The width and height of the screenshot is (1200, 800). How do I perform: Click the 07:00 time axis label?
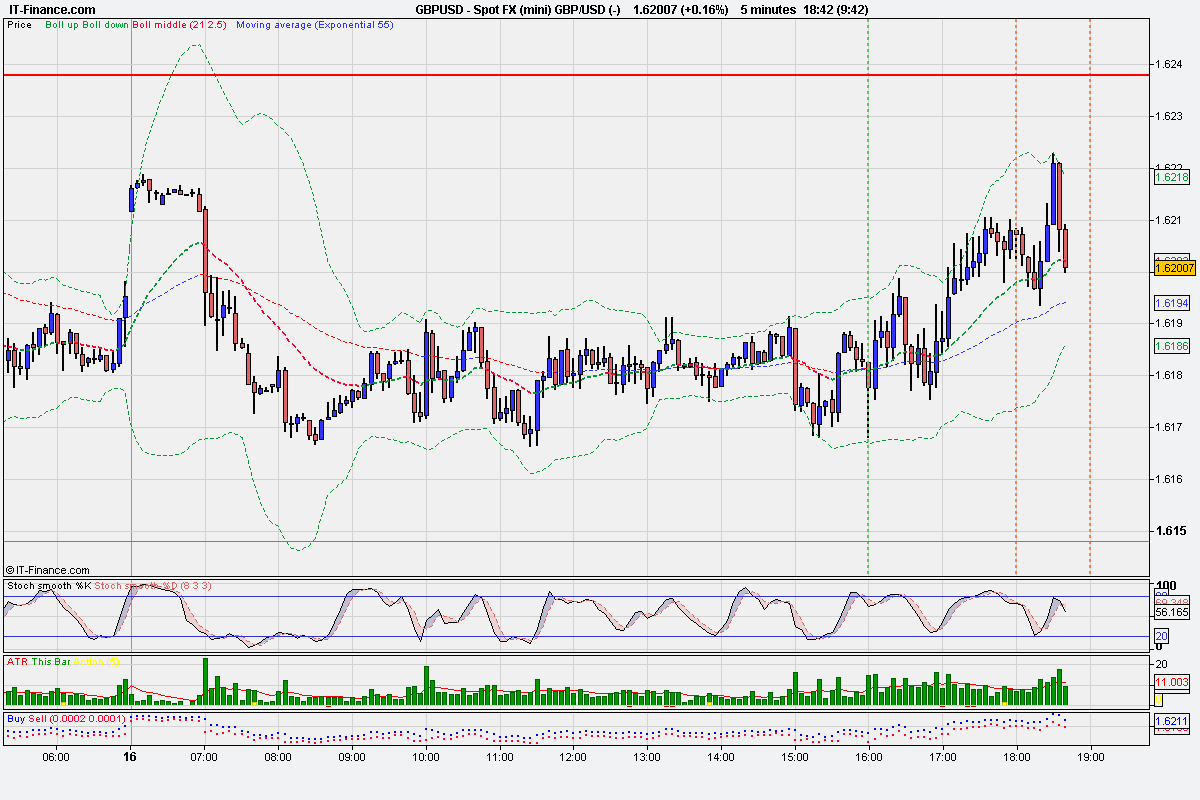coord(204,757)
